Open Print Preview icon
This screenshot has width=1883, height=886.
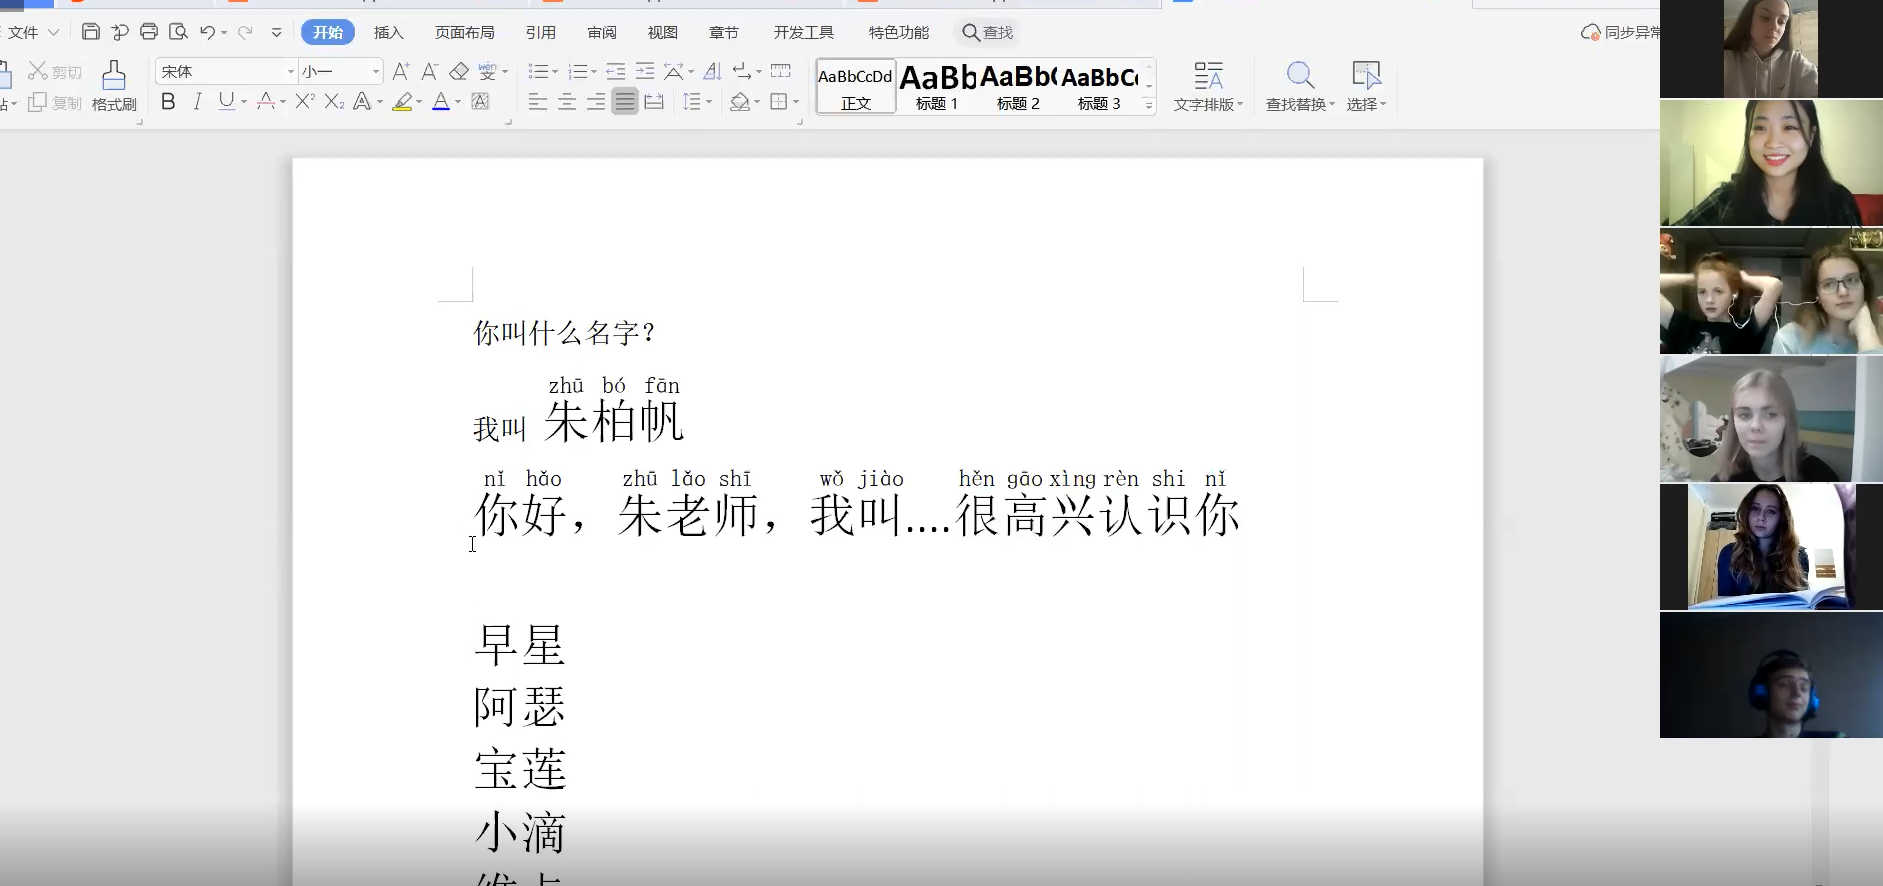pyautogui.click(x=178, y=32)
